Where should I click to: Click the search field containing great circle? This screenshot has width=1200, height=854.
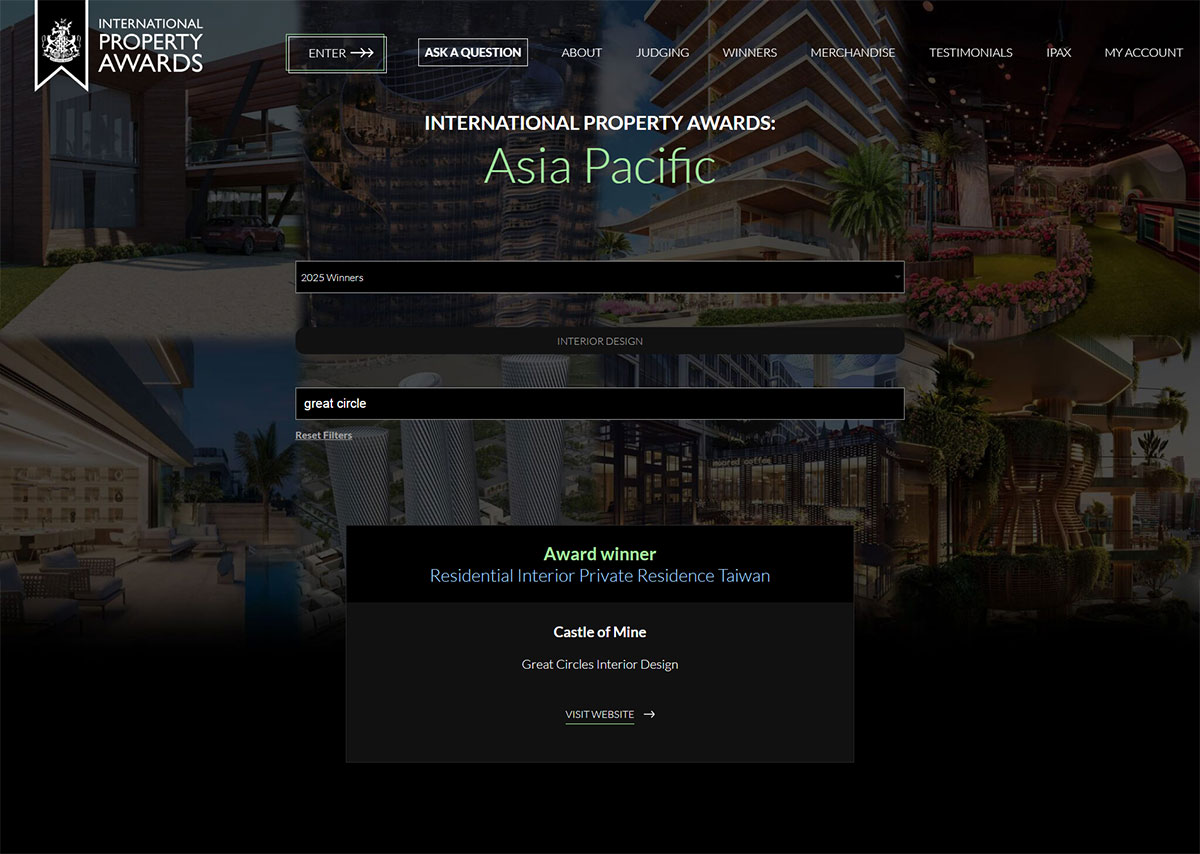600,403
